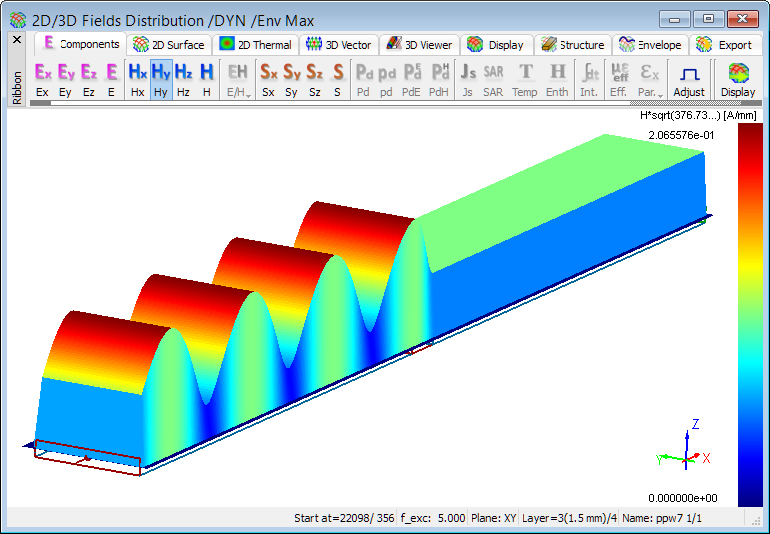Click the Hz magnetic component icon

(x=183, y=78)
